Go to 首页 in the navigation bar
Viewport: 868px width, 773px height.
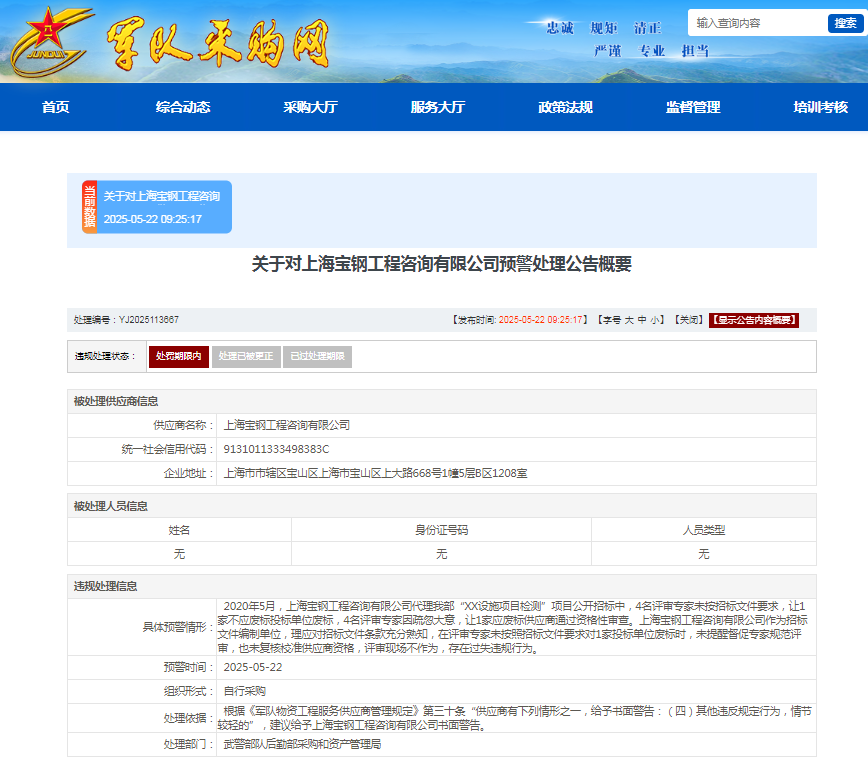pyautogui.click(x=55, y=107)
